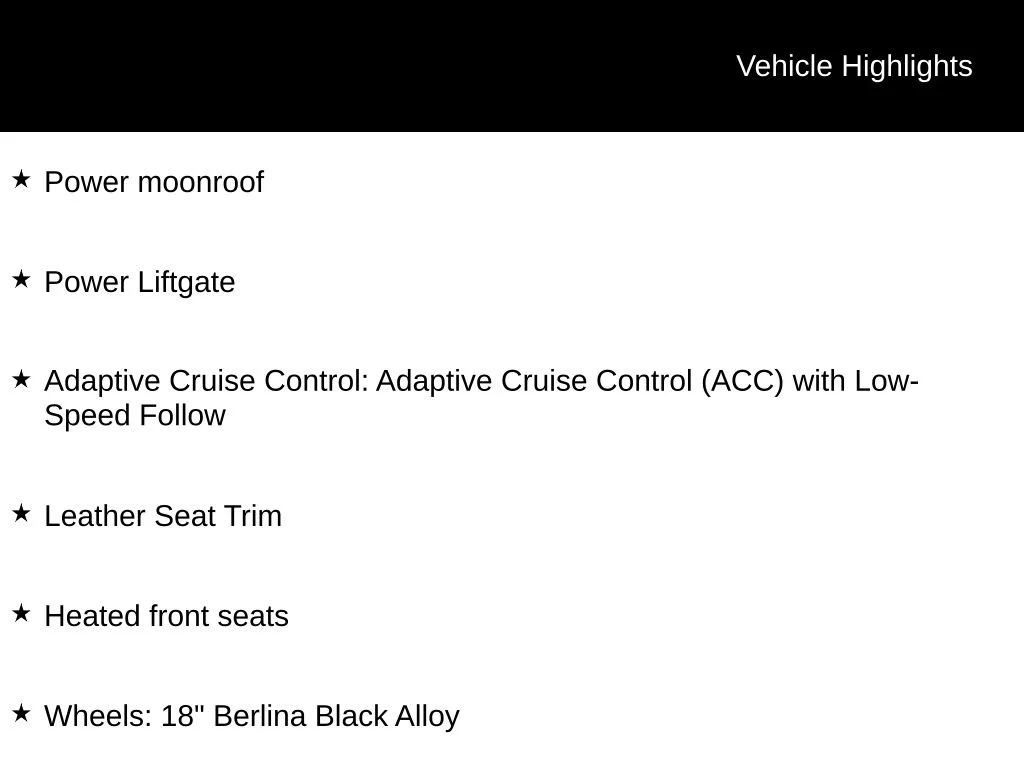Click the black header banner

(512, 66)
